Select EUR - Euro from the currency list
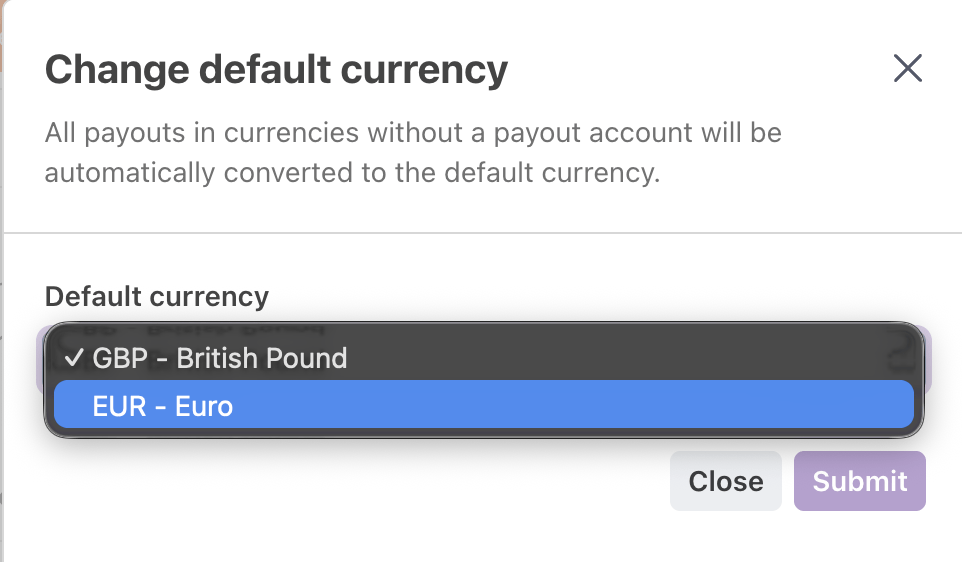The width and height of the screenshot is (962, 562). click(162, 406)
